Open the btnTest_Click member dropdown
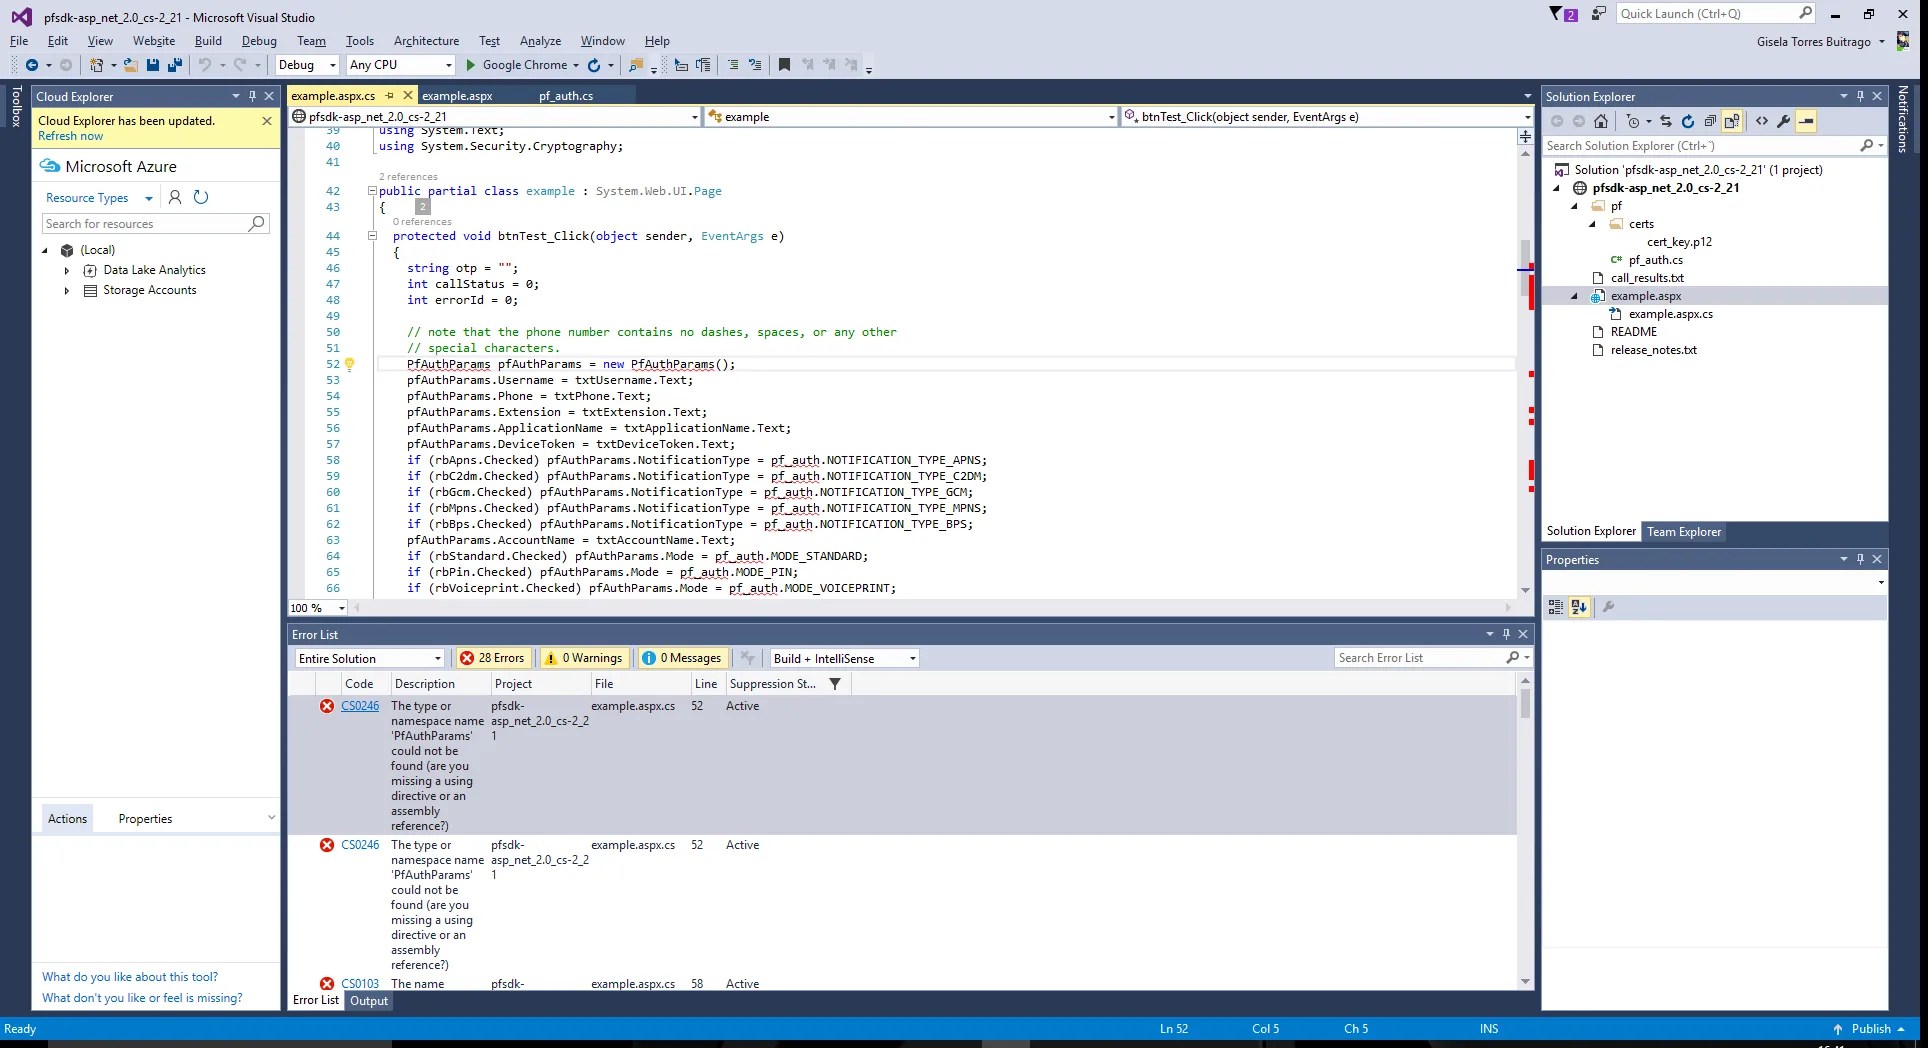 (x=1328, y=117)
